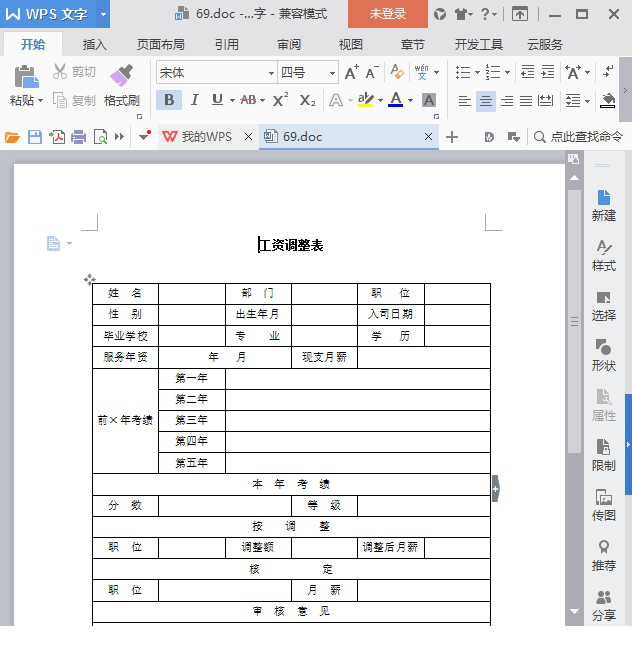The width and height of the screenshot is (632, 651).
Task: Open font color dropdown arrow
Action: point(410,100)
